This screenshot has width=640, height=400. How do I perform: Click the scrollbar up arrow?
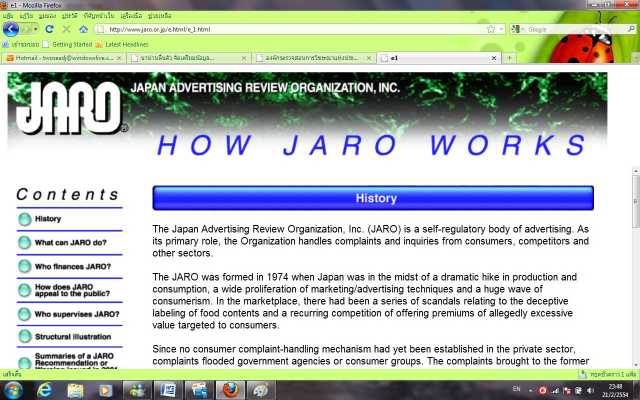pos(636,171)
